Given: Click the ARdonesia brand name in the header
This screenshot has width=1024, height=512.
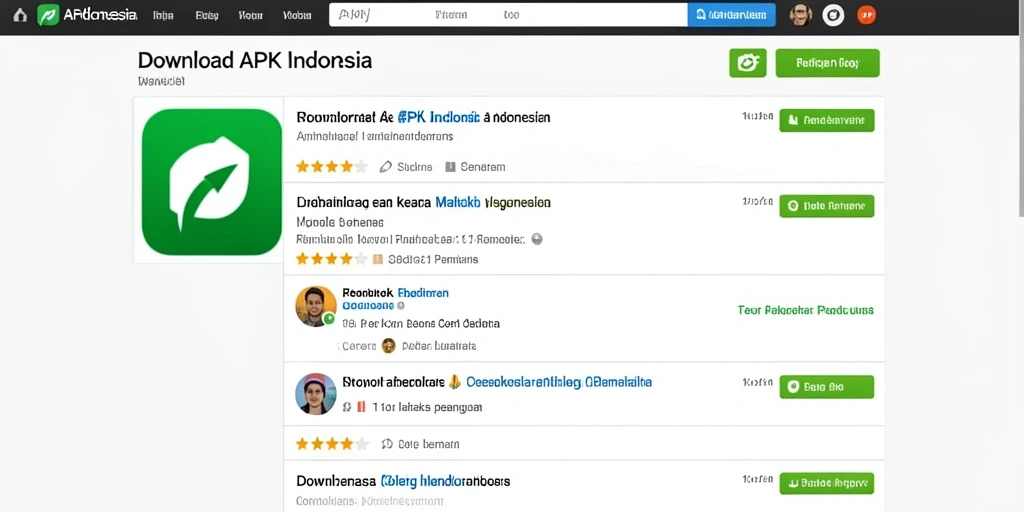Looking at the screenshot, I should click(x=99, y=15).
